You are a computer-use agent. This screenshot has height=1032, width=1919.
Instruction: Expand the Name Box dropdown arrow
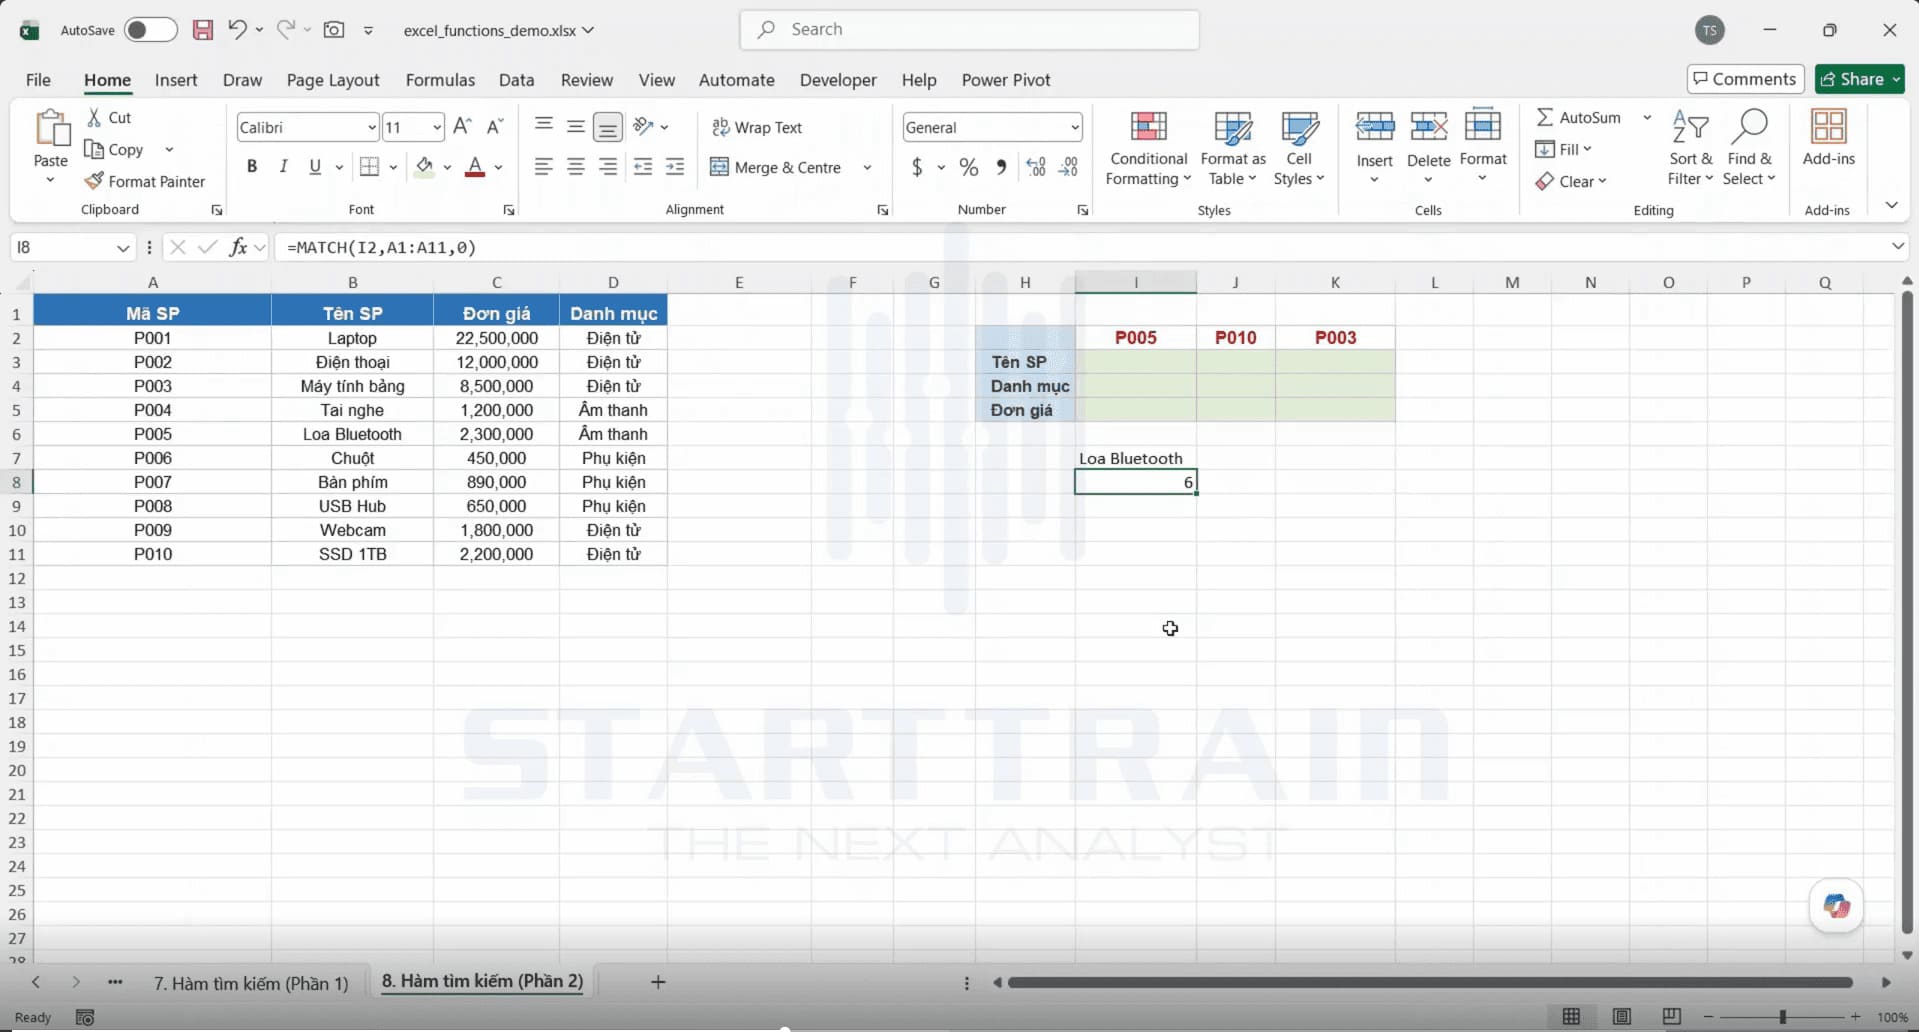(122, 247)
